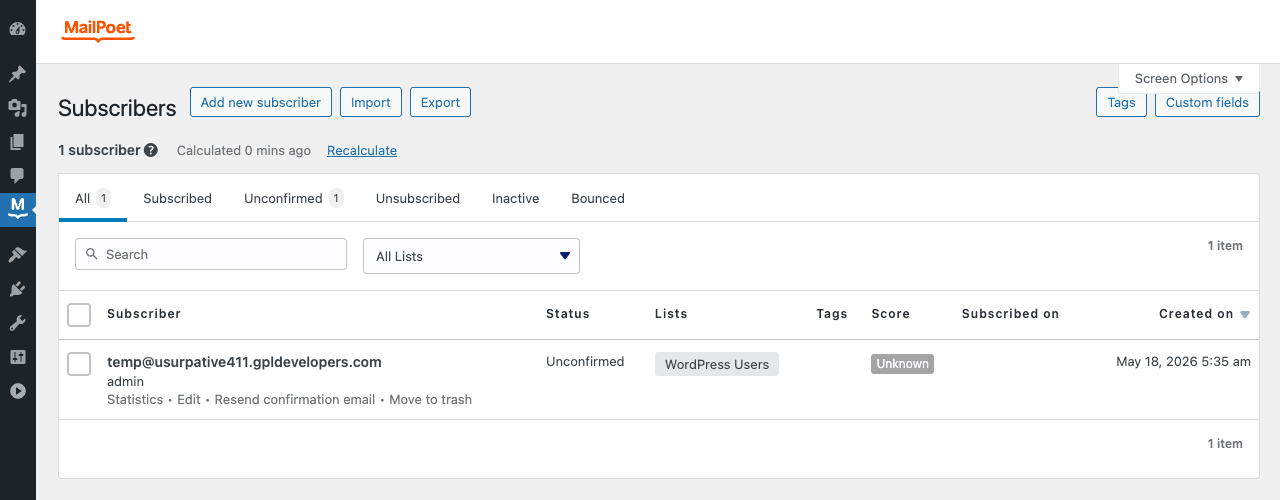1280x500 pixels.
Task: Click the MailPoet logo
Action: [98, 31]
